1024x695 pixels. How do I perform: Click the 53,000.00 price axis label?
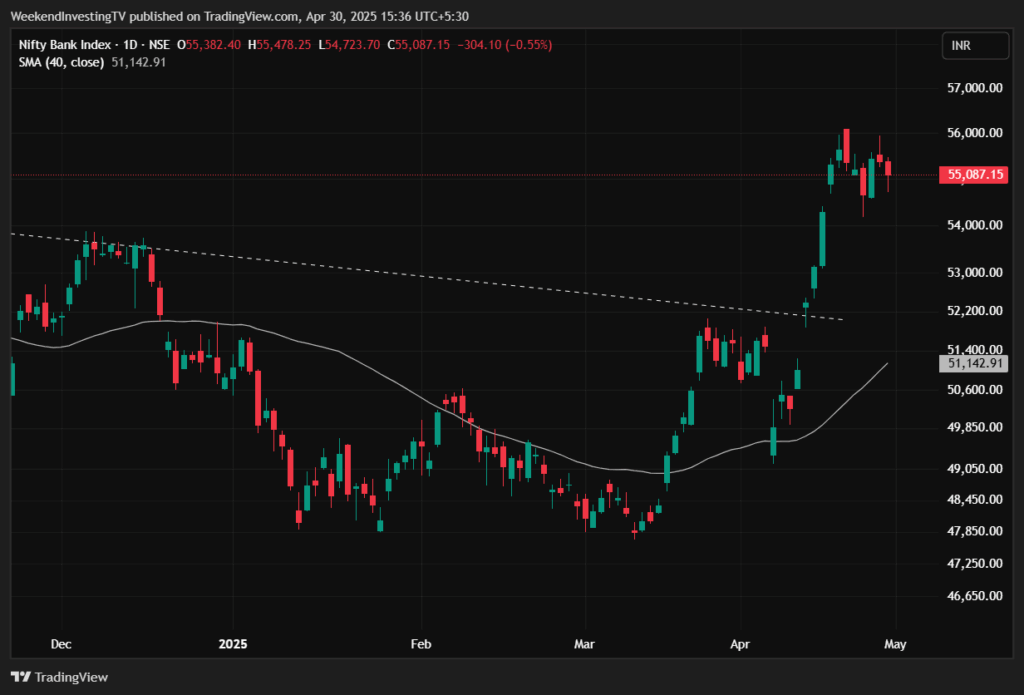[x=975, y=272]
